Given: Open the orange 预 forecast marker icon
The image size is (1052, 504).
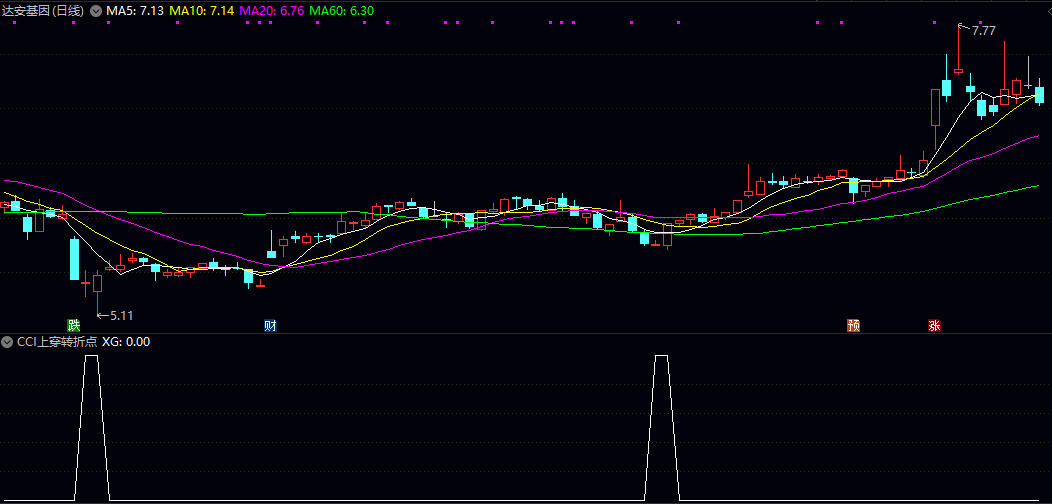Looking at the screenshot, I should [853, 325].
